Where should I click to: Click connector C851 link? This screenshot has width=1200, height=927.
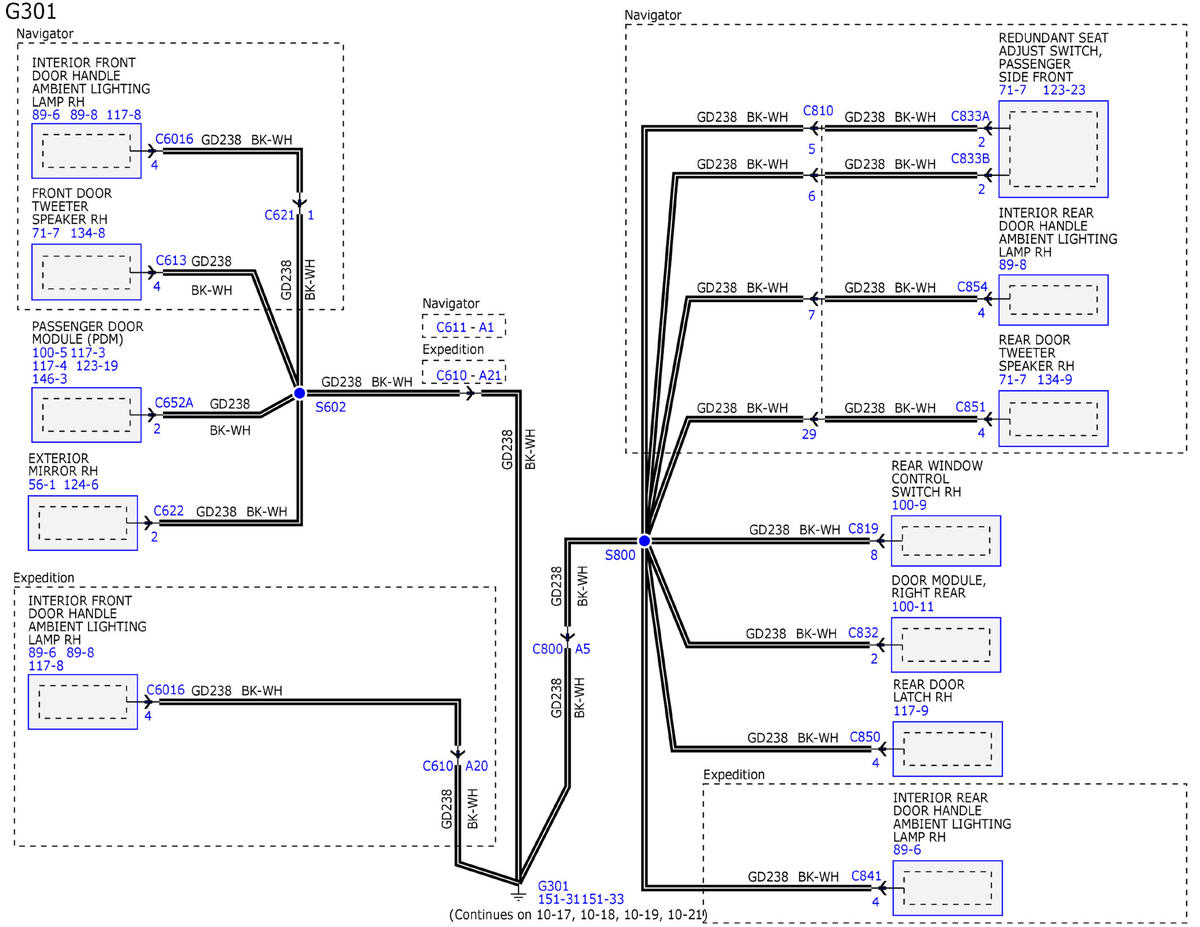pyautogui.click(x=971, y=406)
